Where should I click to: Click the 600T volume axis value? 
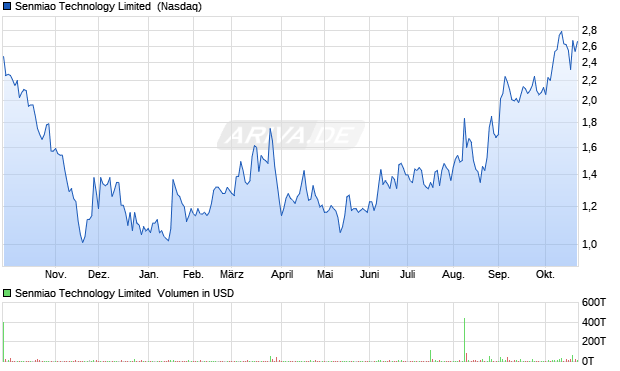(x=594, y=303)
